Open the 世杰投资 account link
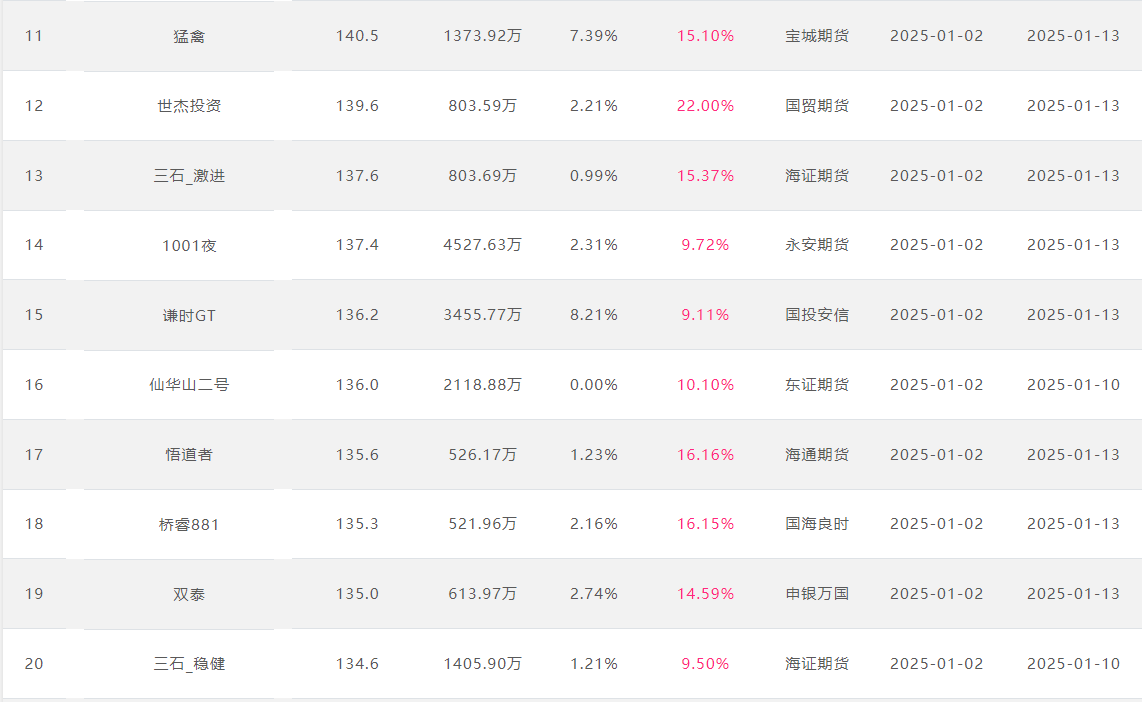 point(189,106)
